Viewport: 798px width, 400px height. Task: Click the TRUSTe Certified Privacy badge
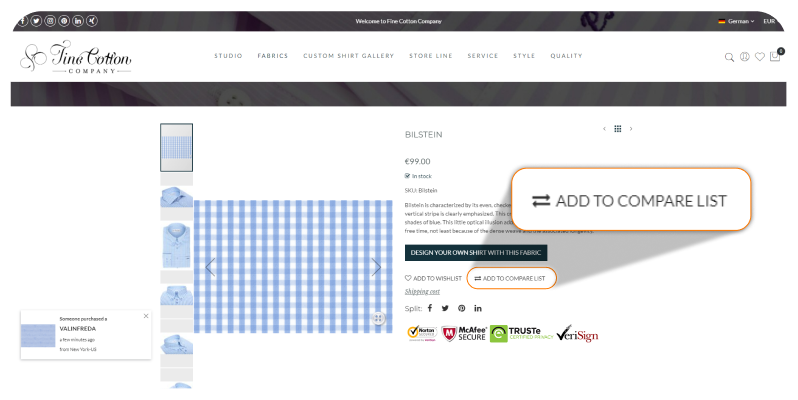[522, 333]
